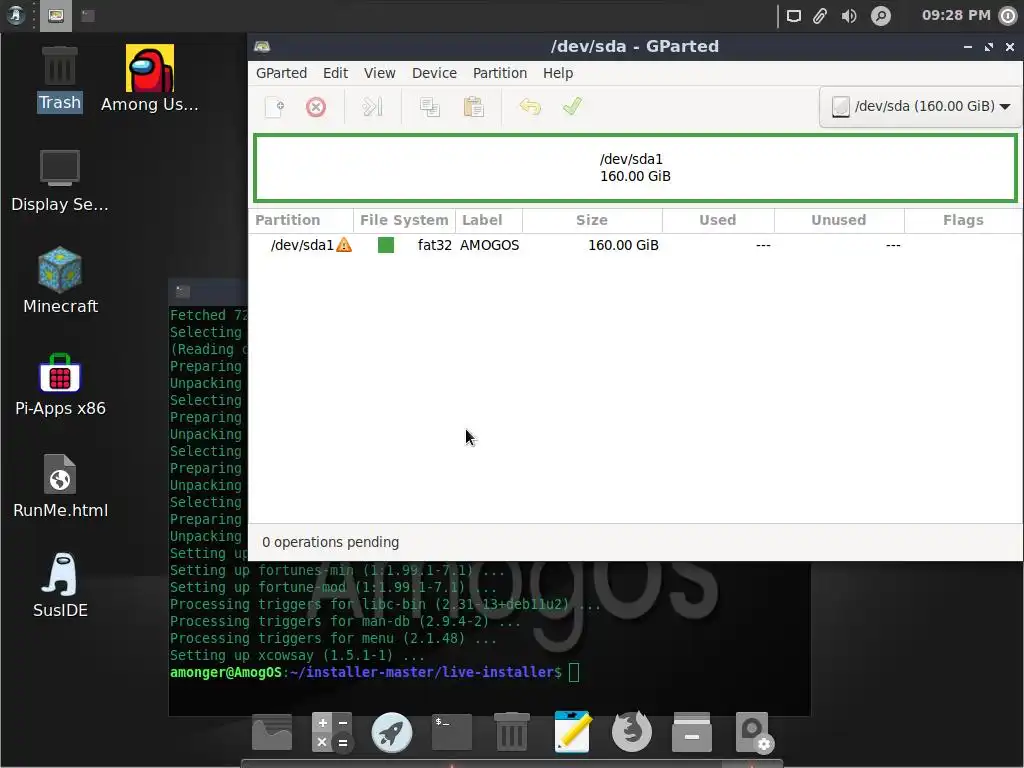This screenshot has width=1024, height=768.
Task: Select the RunMe.html desktop file
Action: [x=60, y=487]
